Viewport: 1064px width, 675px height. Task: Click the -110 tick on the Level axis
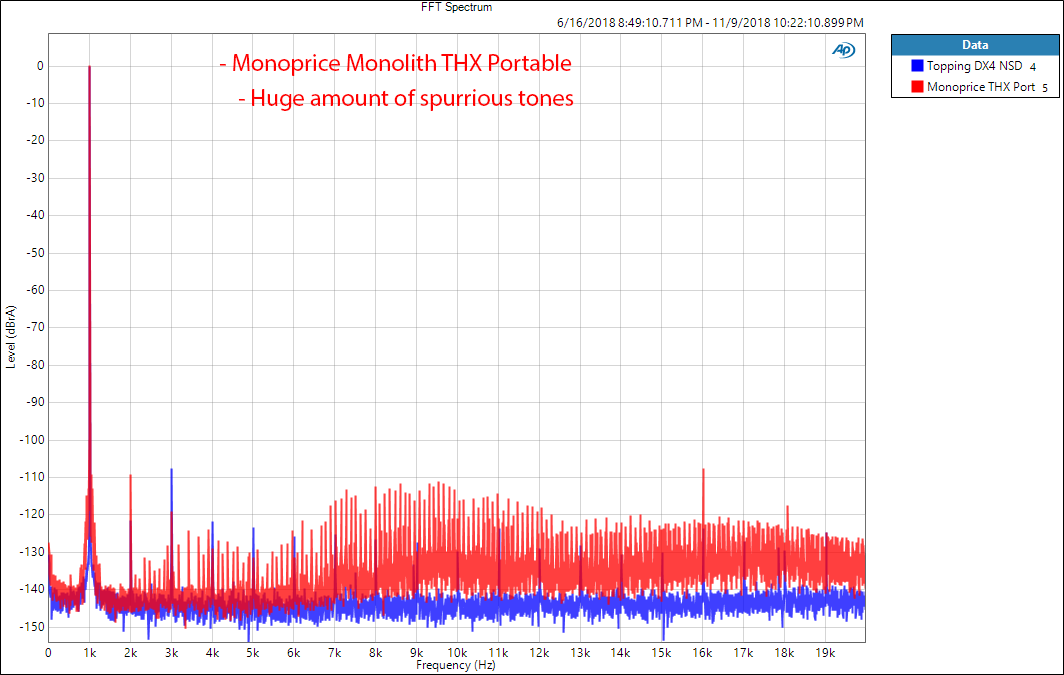32,477
